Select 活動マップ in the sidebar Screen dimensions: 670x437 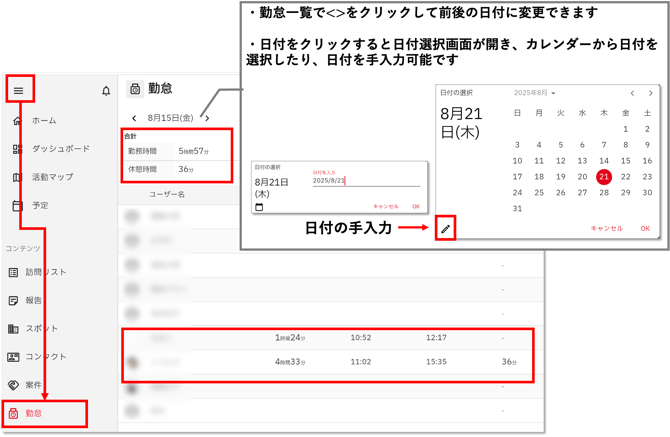52,177
